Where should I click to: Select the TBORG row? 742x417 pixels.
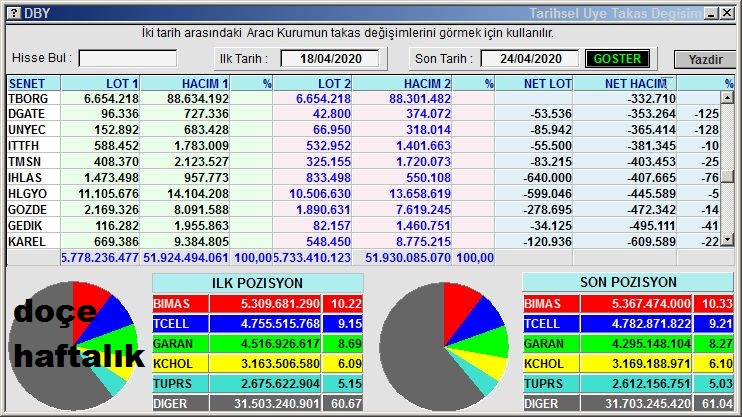coord(363,98)
